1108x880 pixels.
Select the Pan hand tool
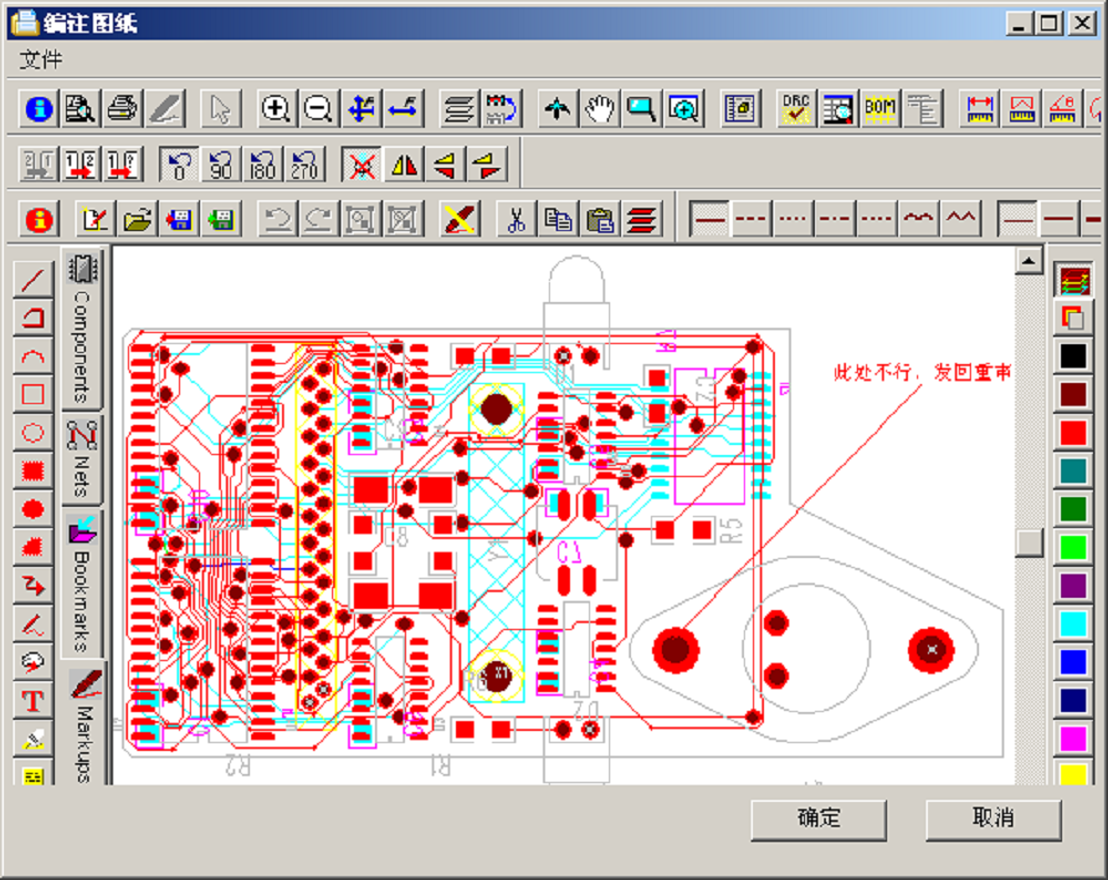[599, 110]
